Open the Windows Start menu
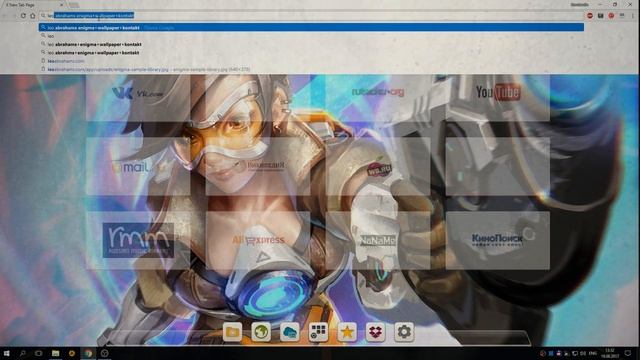This screenshot has height=360, width=640. [7, 353]
